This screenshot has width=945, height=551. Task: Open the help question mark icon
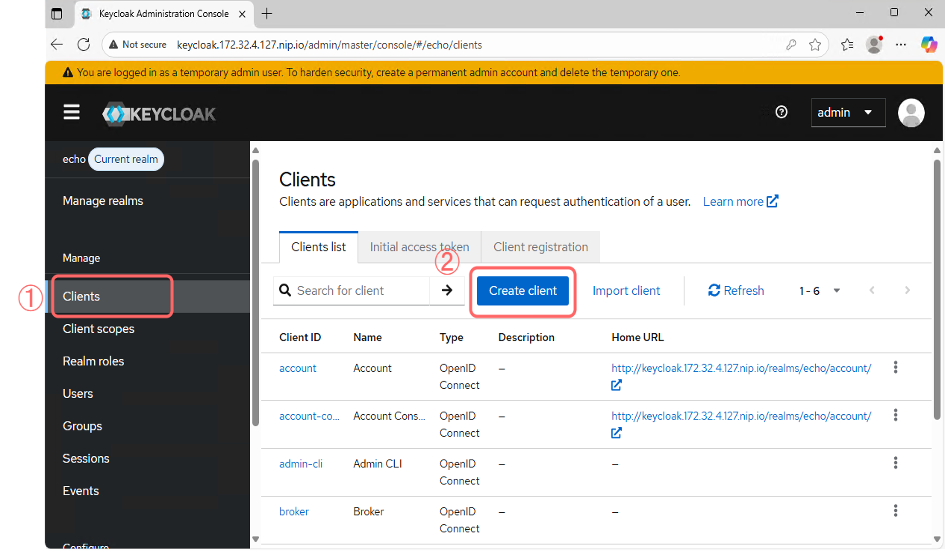[x=782, y=113]
